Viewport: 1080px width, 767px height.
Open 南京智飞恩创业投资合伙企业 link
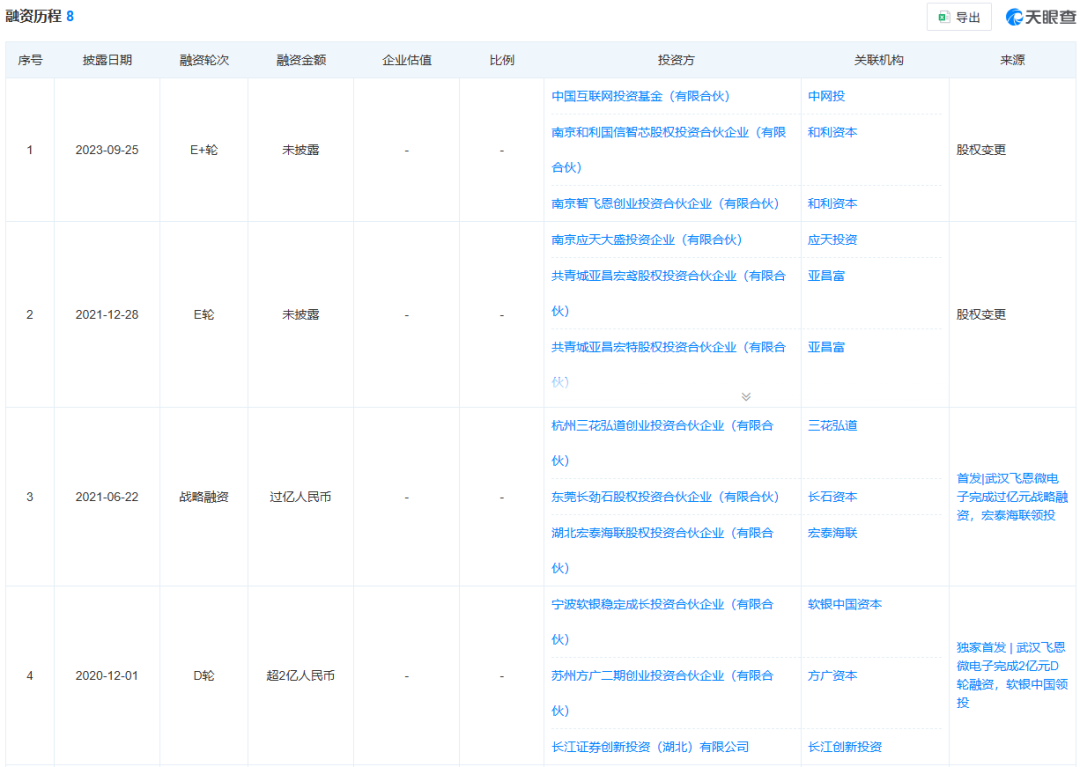coord(665,204)
